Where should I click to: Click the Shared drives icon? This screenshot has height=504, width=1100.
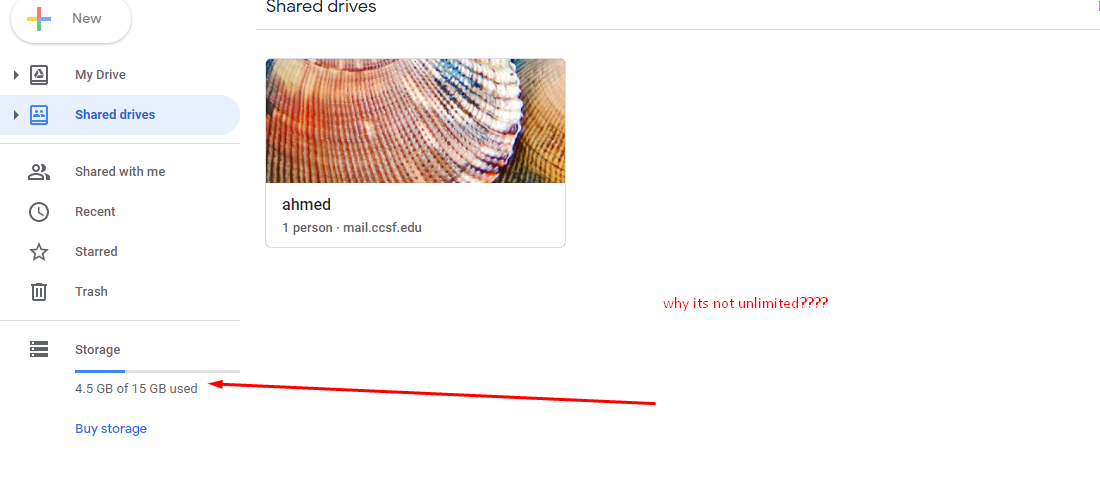(39, 115)
